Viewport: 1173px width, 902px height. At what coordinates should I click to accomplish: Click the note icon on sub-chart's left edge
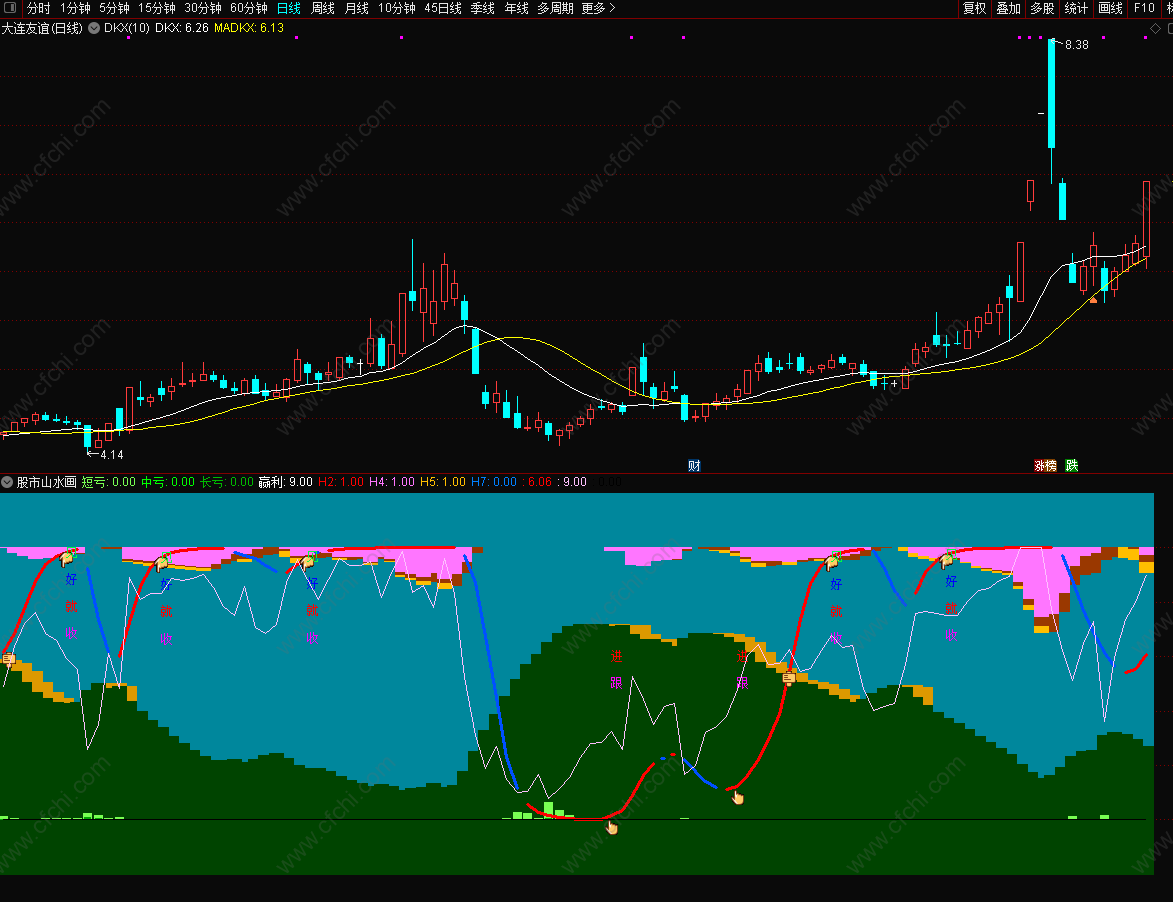tap(9, 658)
